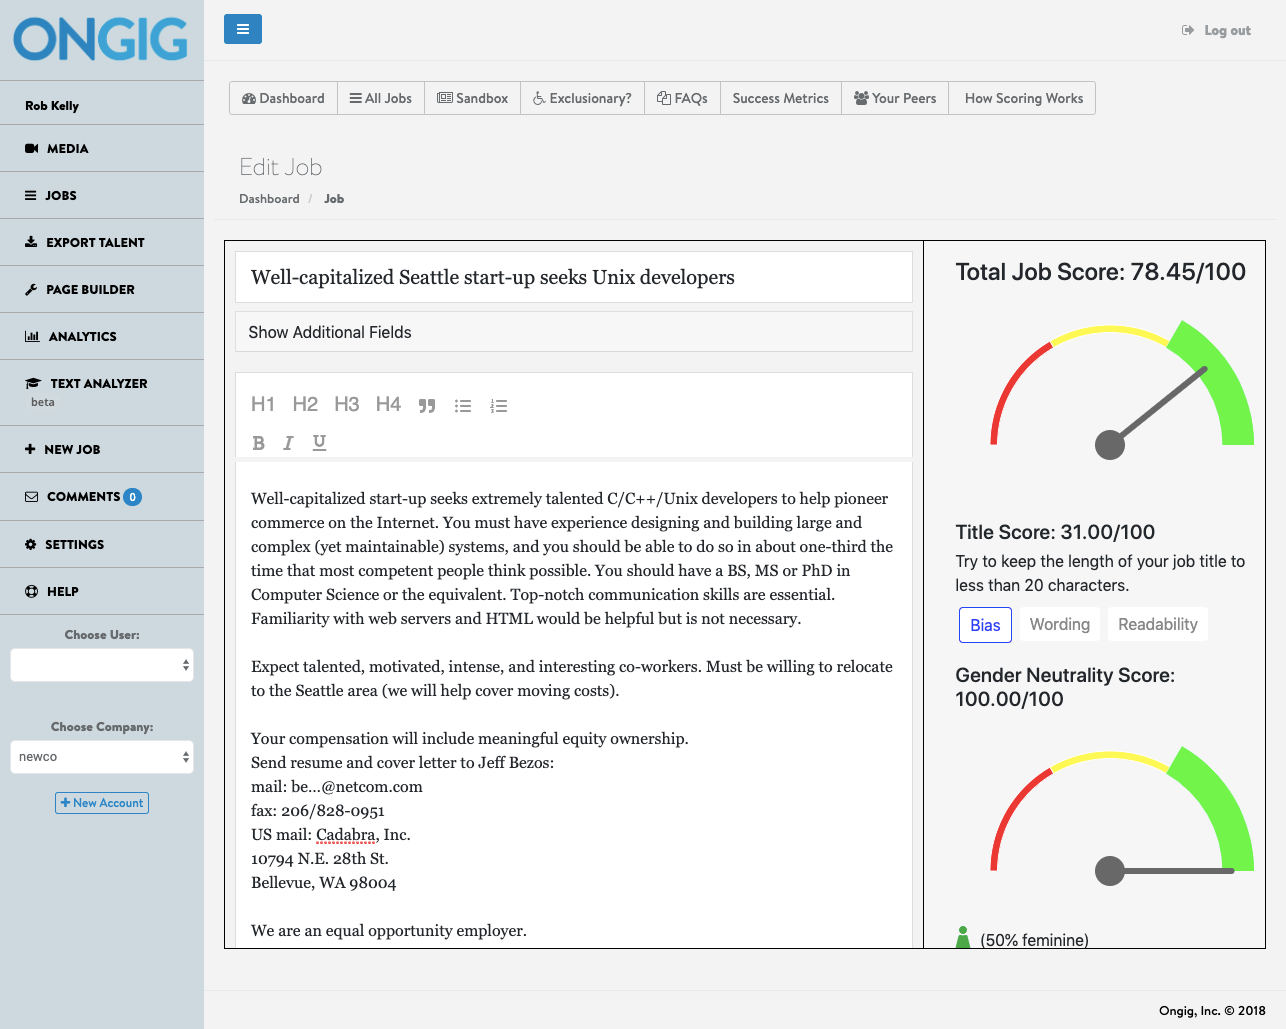Open the blue hamburger menu

tap(242, 29)
